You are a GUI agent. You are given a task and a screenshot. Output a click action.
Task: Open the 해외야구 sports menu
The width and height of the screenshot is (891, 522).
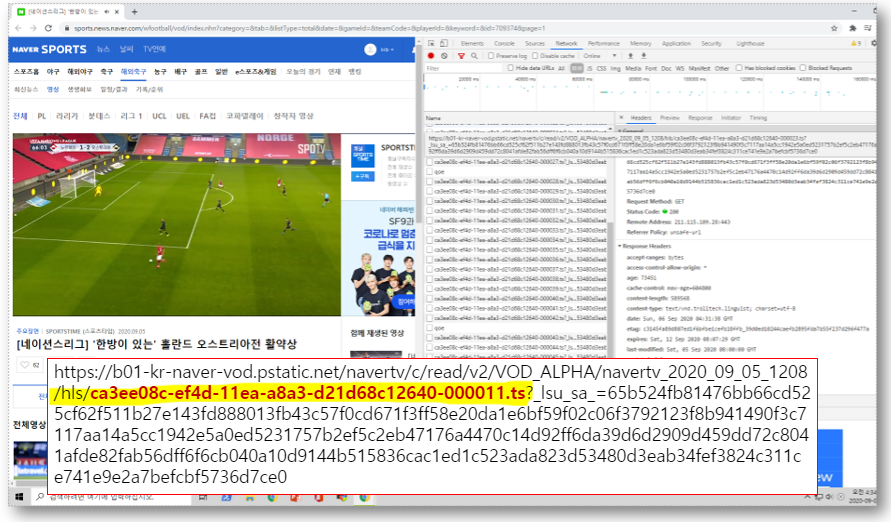pos(80,72)
